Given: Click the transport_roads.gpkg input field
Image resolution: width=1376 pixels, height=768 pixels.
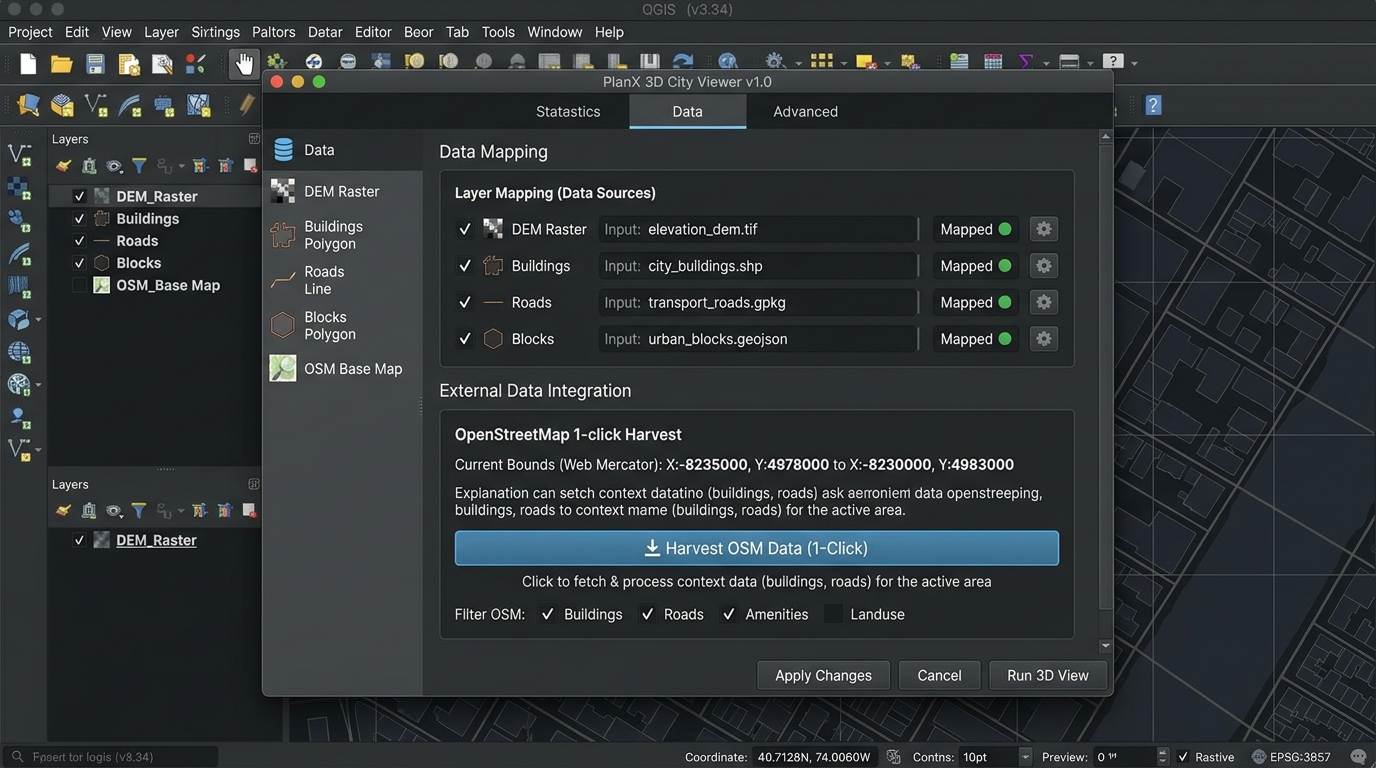Looking at the screenshot, I should pos(757,302).
